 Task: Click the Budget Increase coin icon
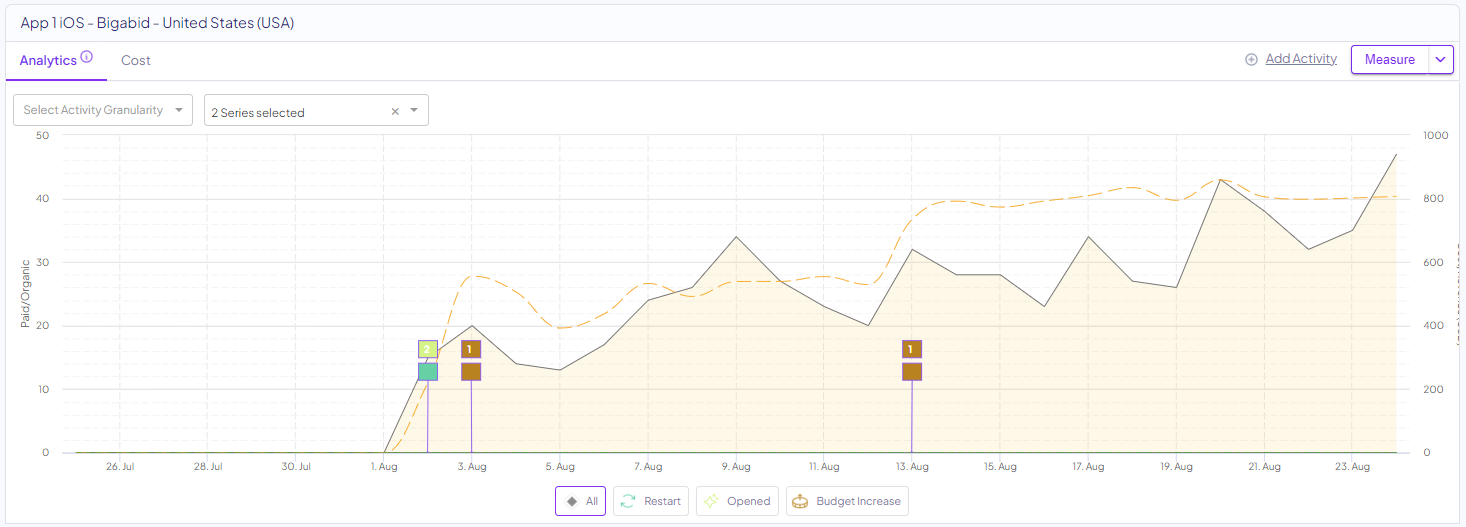pos(799,501)
